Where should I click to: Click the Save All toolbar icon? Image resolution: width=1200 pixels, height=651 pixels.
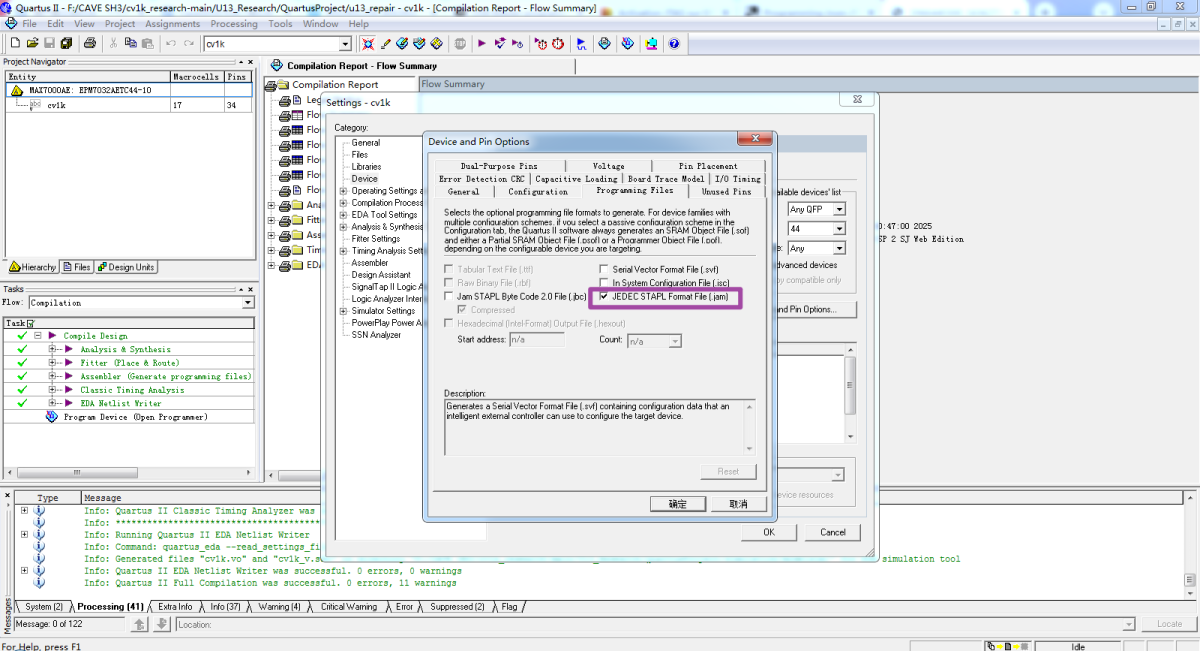[x=67, y=44]
